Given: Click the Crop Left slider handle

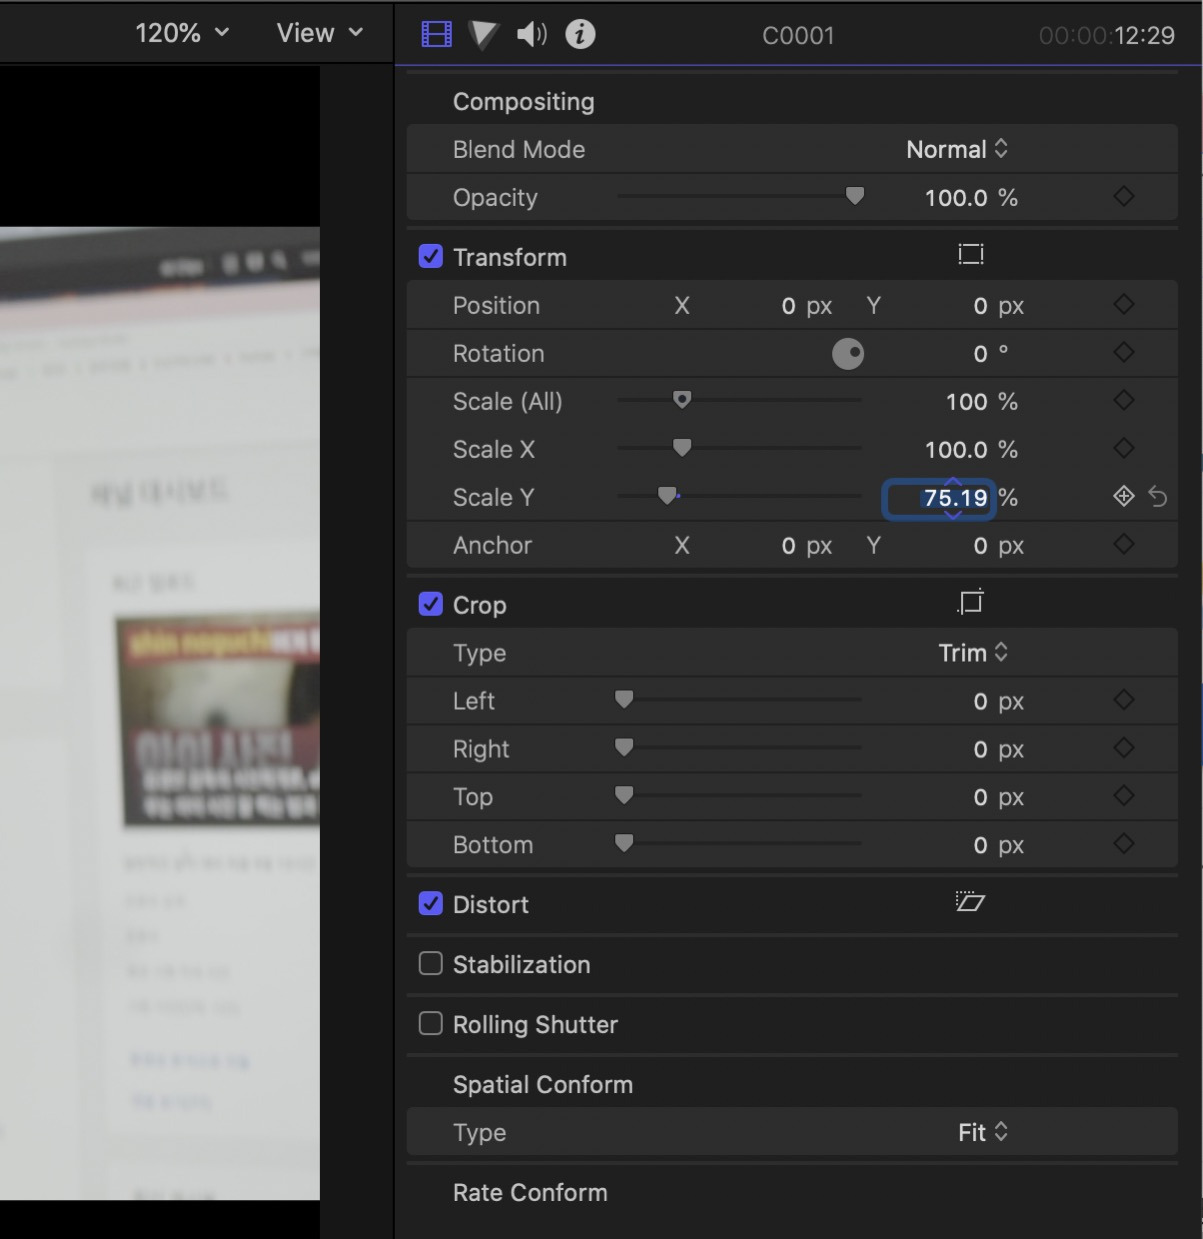Looking at the screenshot, I should tap(624, 700).
